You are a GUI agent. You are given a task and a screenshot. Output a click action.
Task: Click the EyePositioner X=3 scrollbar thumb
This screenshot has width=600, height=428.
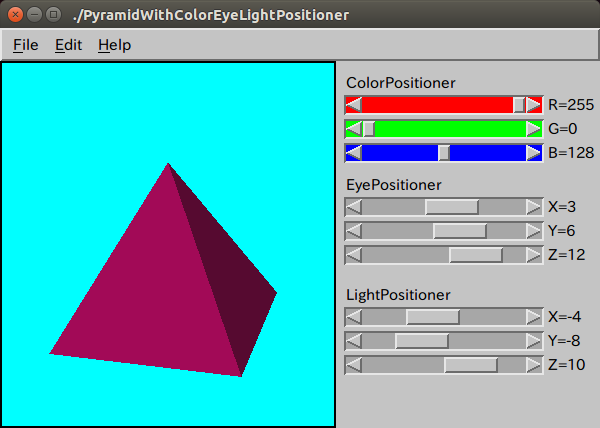[452, 207]
